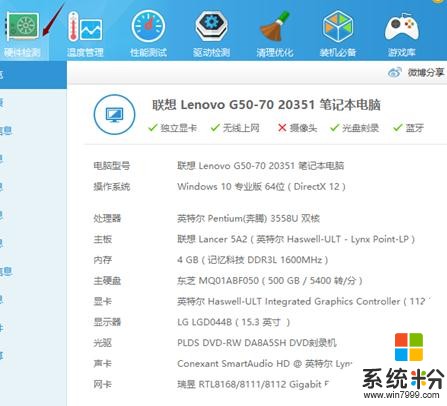Click the 联想 Lenovo G50-70 model value in table
Screen dimensions: 447x406
[x=260, y=166]
